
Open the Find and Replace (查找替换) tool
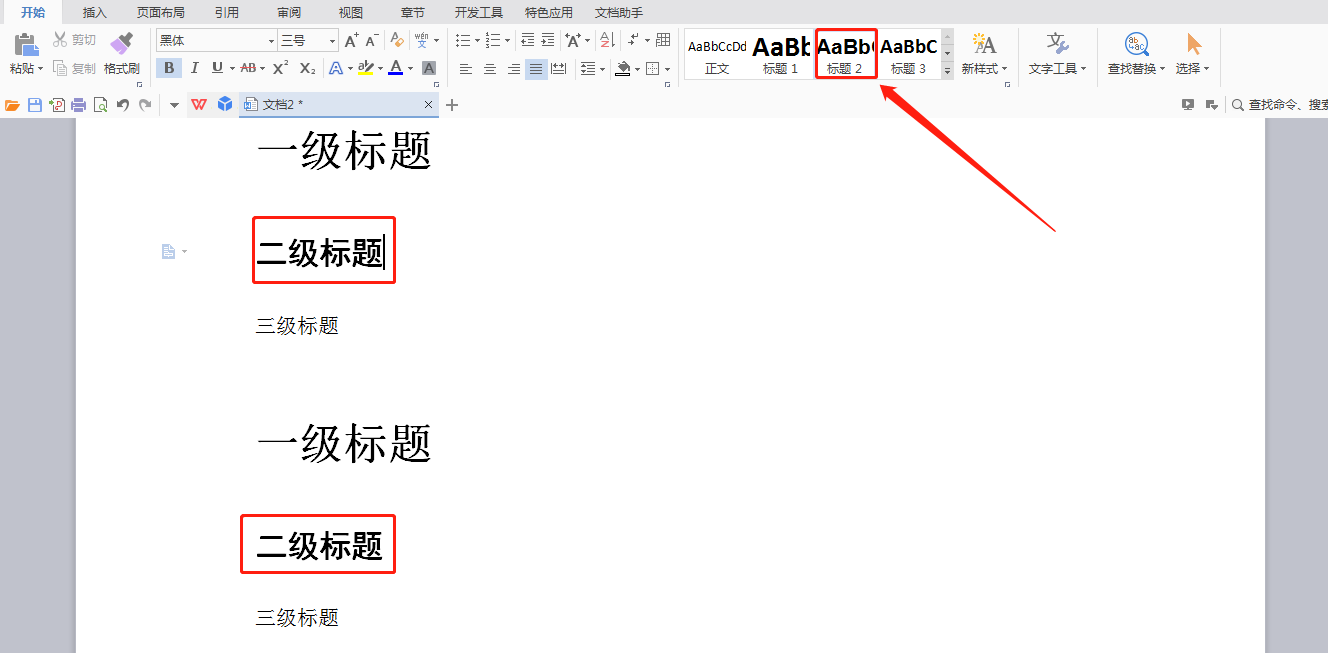(1136, 54)
